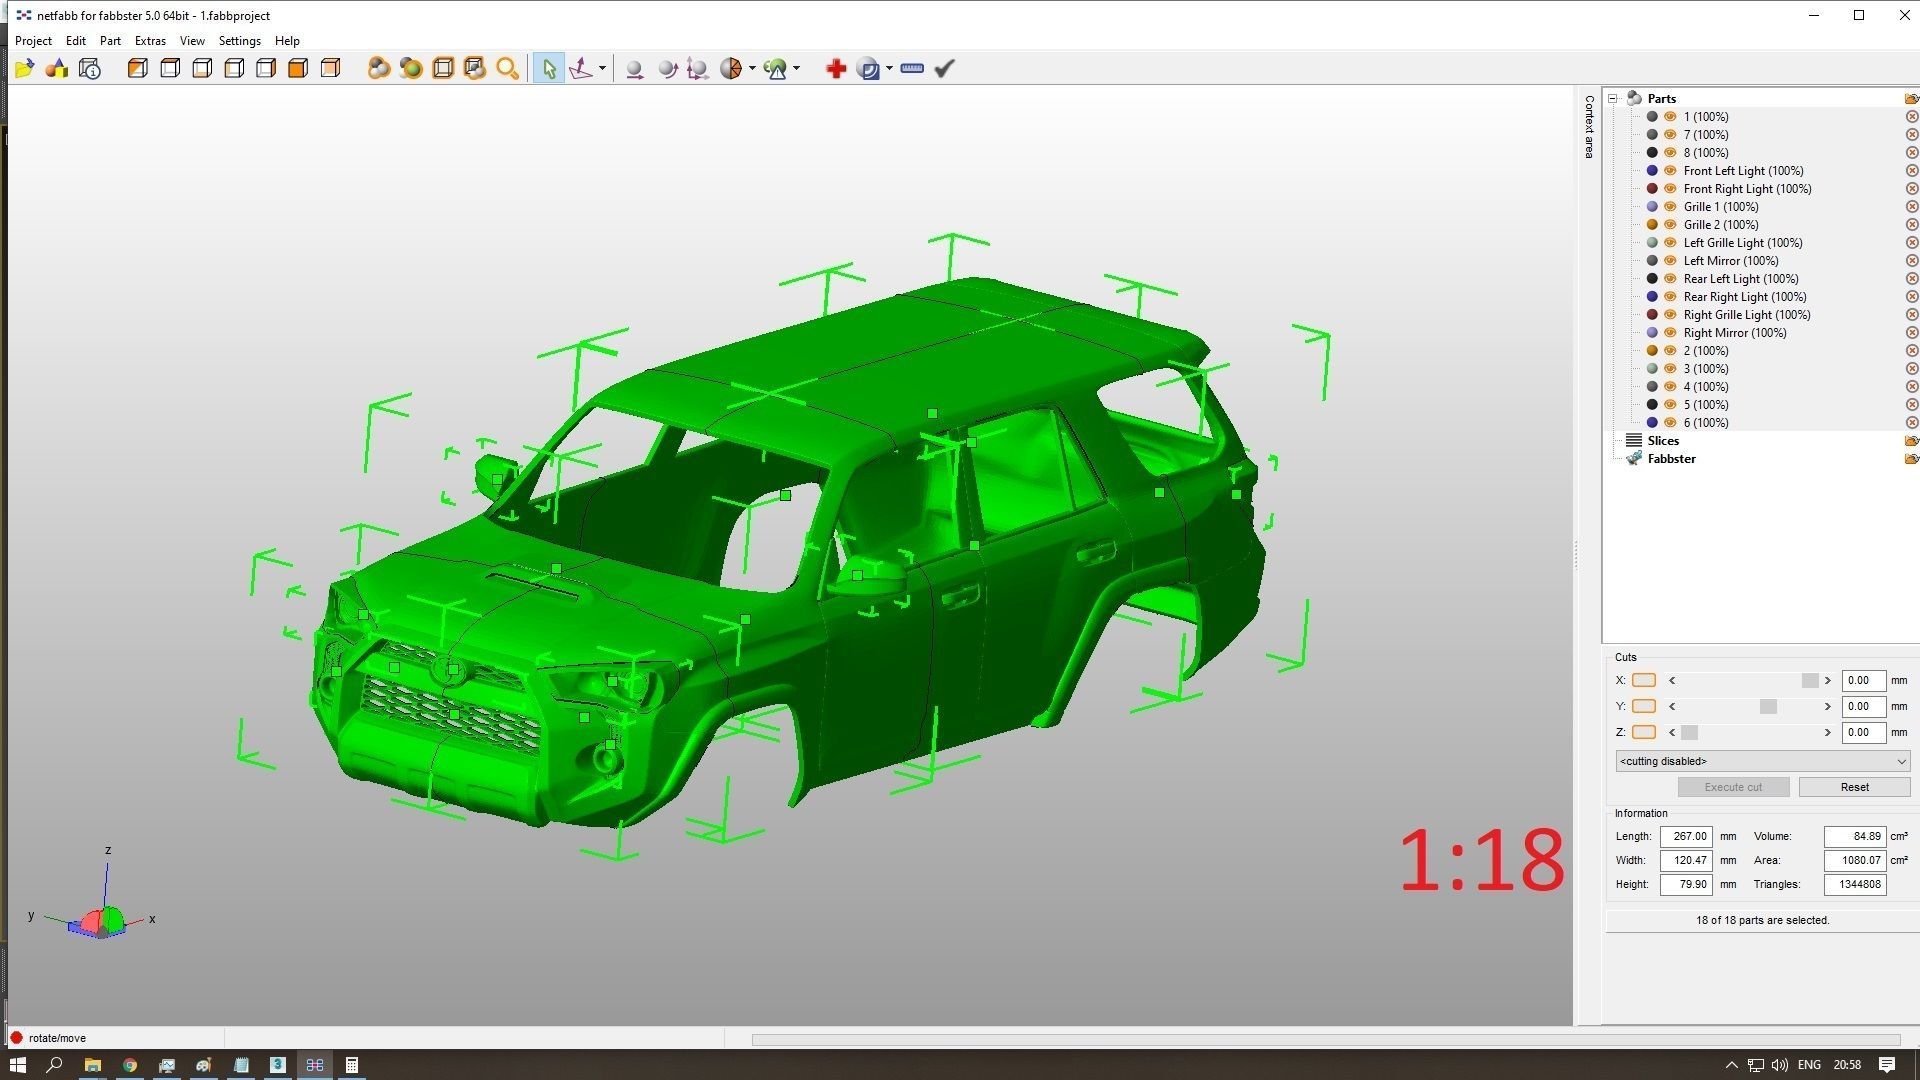The width and height of the screenshot is (1920, 1080).
Task: Open the cutting disabled dropdown
Action: [x=1762, y=761]
